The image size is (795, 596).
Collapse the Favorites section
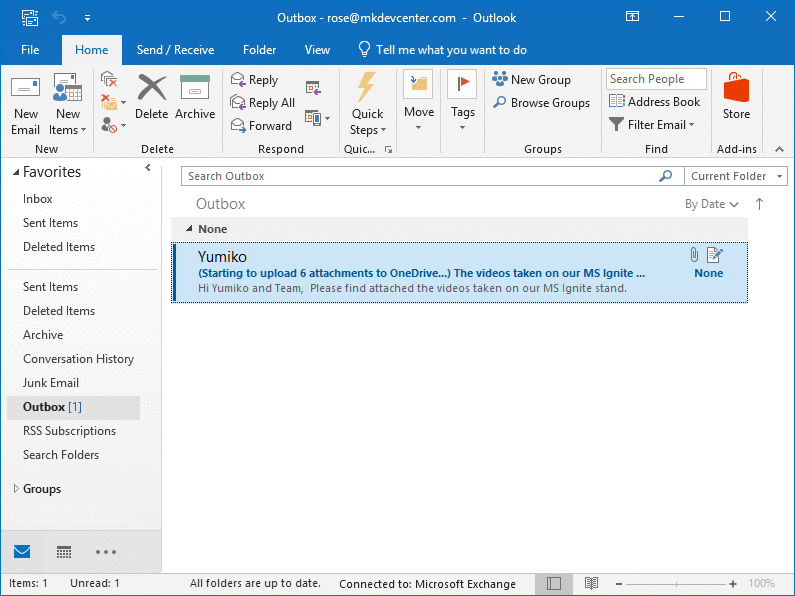pos(16,172)
